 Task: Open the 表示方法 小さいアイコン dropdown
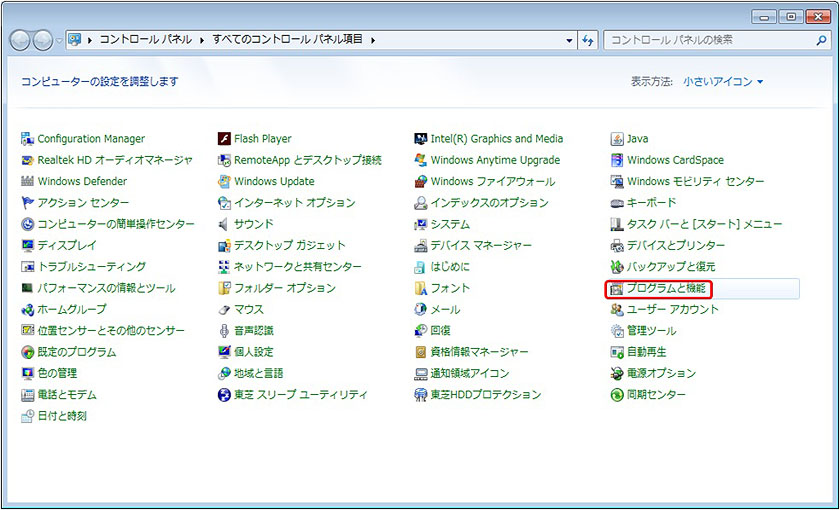(x=723, y=82)
